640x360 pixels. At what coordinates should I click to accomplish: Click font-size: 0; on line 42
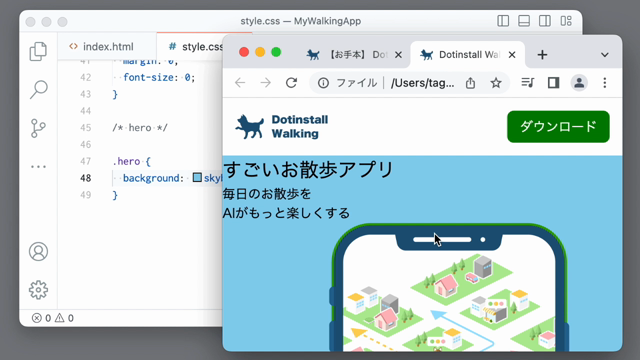click(x=159, y=77)
